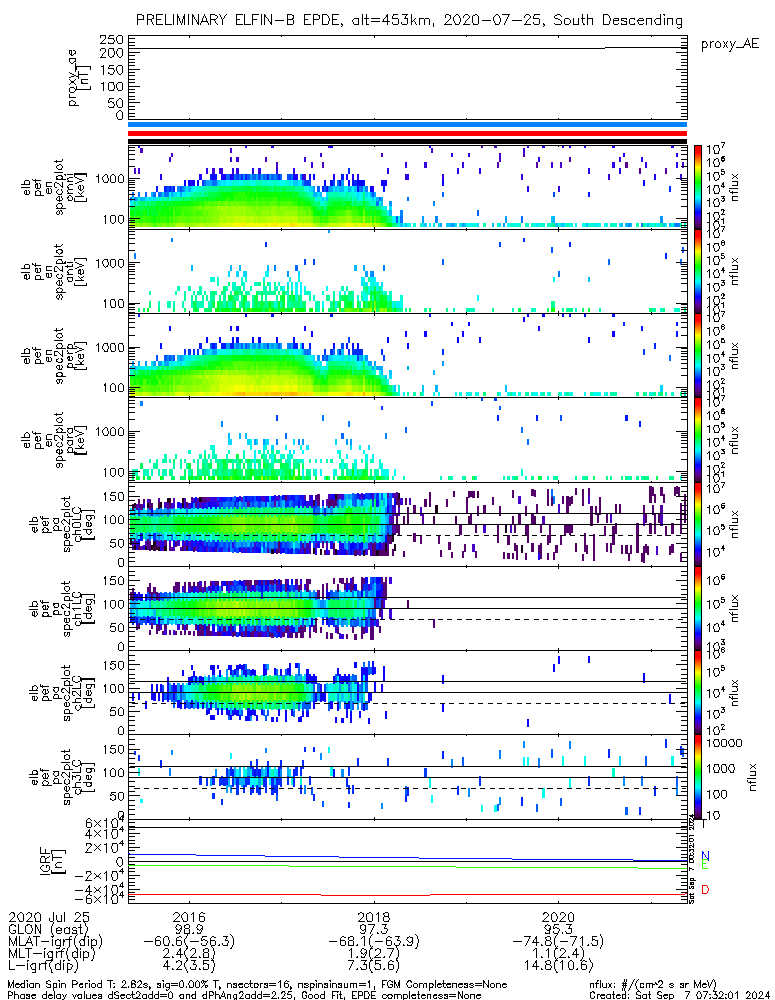Screen dimensions: 775x1000
Task: Click the blue N legend letter in IGRF panel
Action: click(x=705, y=856)
